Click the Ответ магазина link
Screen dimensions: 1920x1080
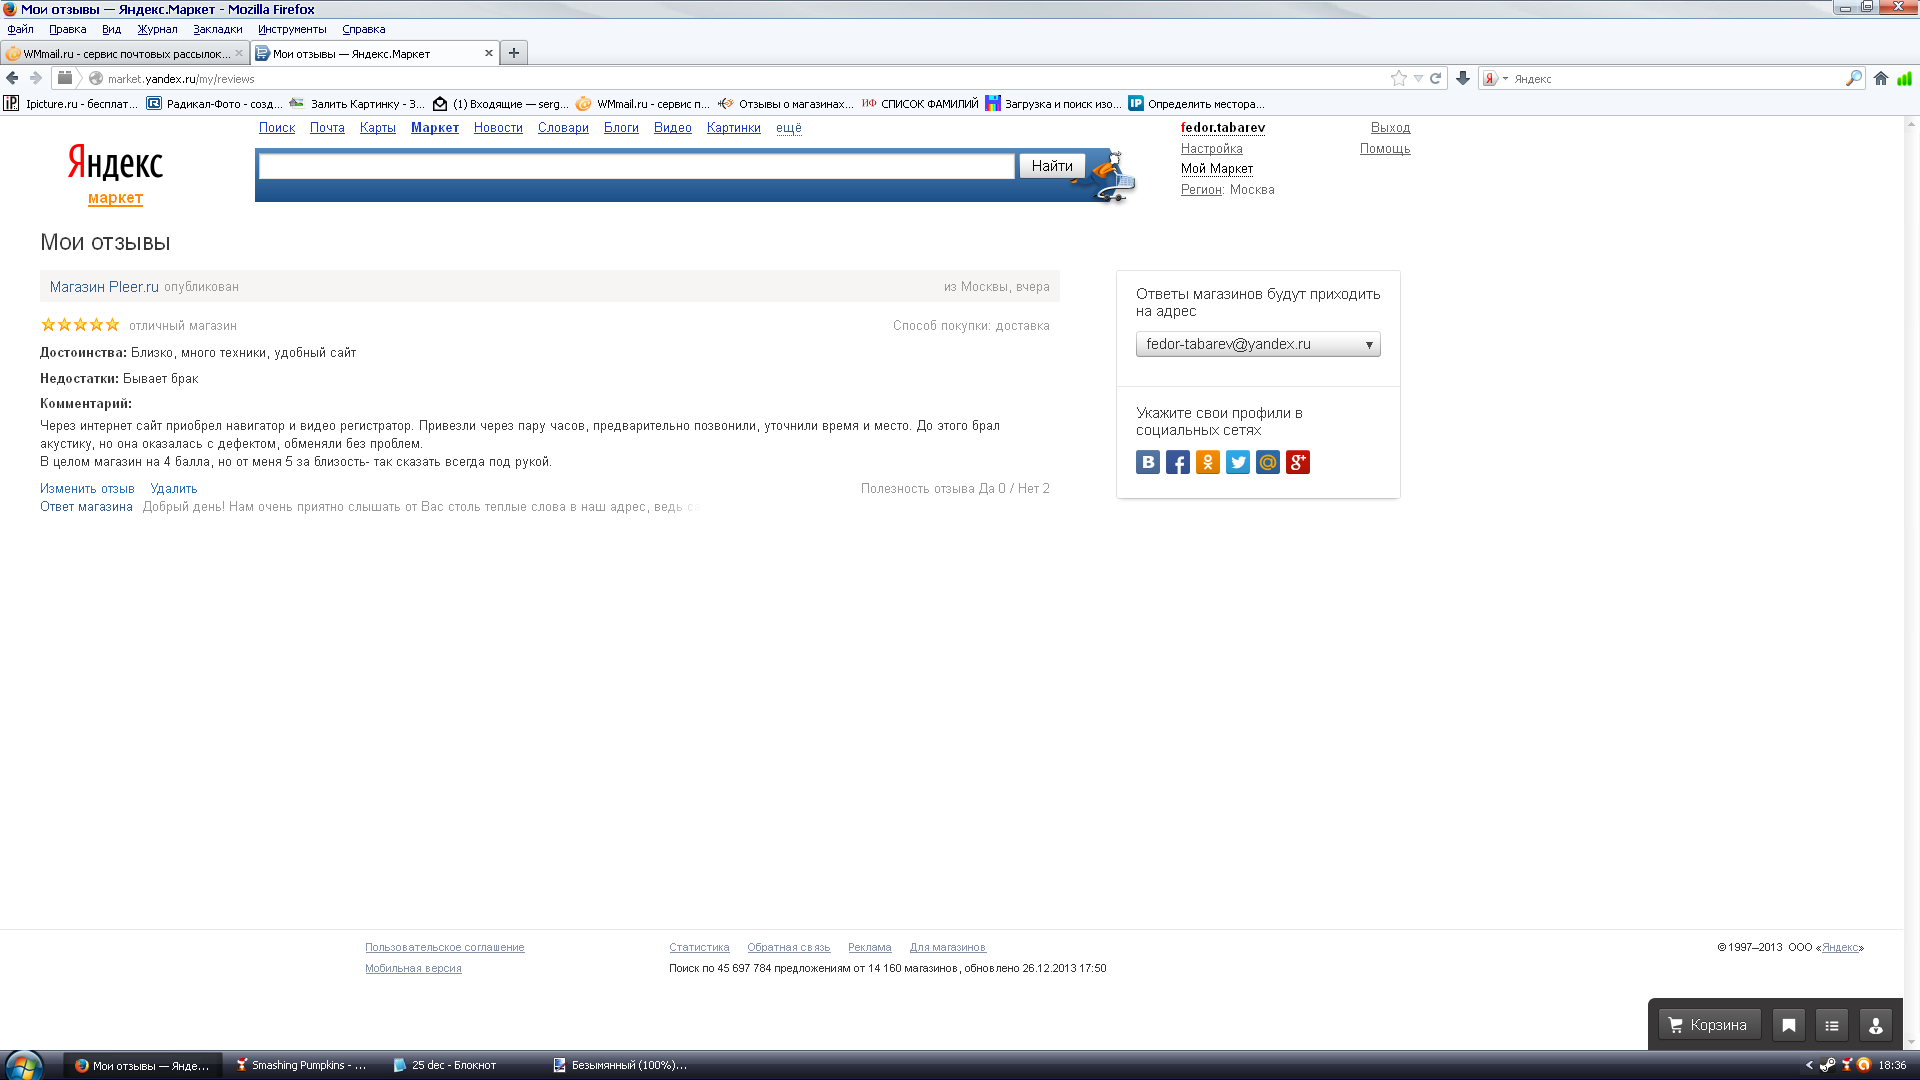86,507
